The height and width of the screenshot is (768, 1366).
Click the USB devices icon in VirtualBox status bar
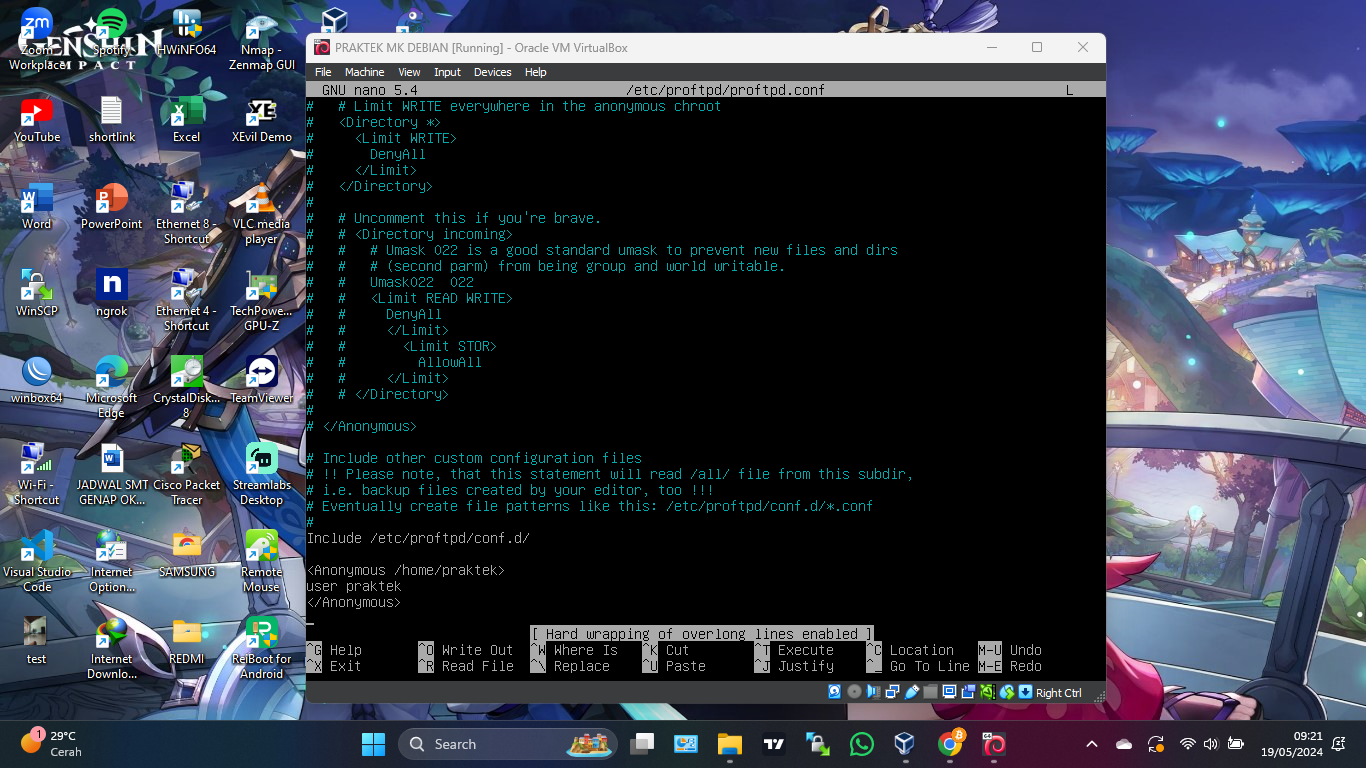coord(911,692)
